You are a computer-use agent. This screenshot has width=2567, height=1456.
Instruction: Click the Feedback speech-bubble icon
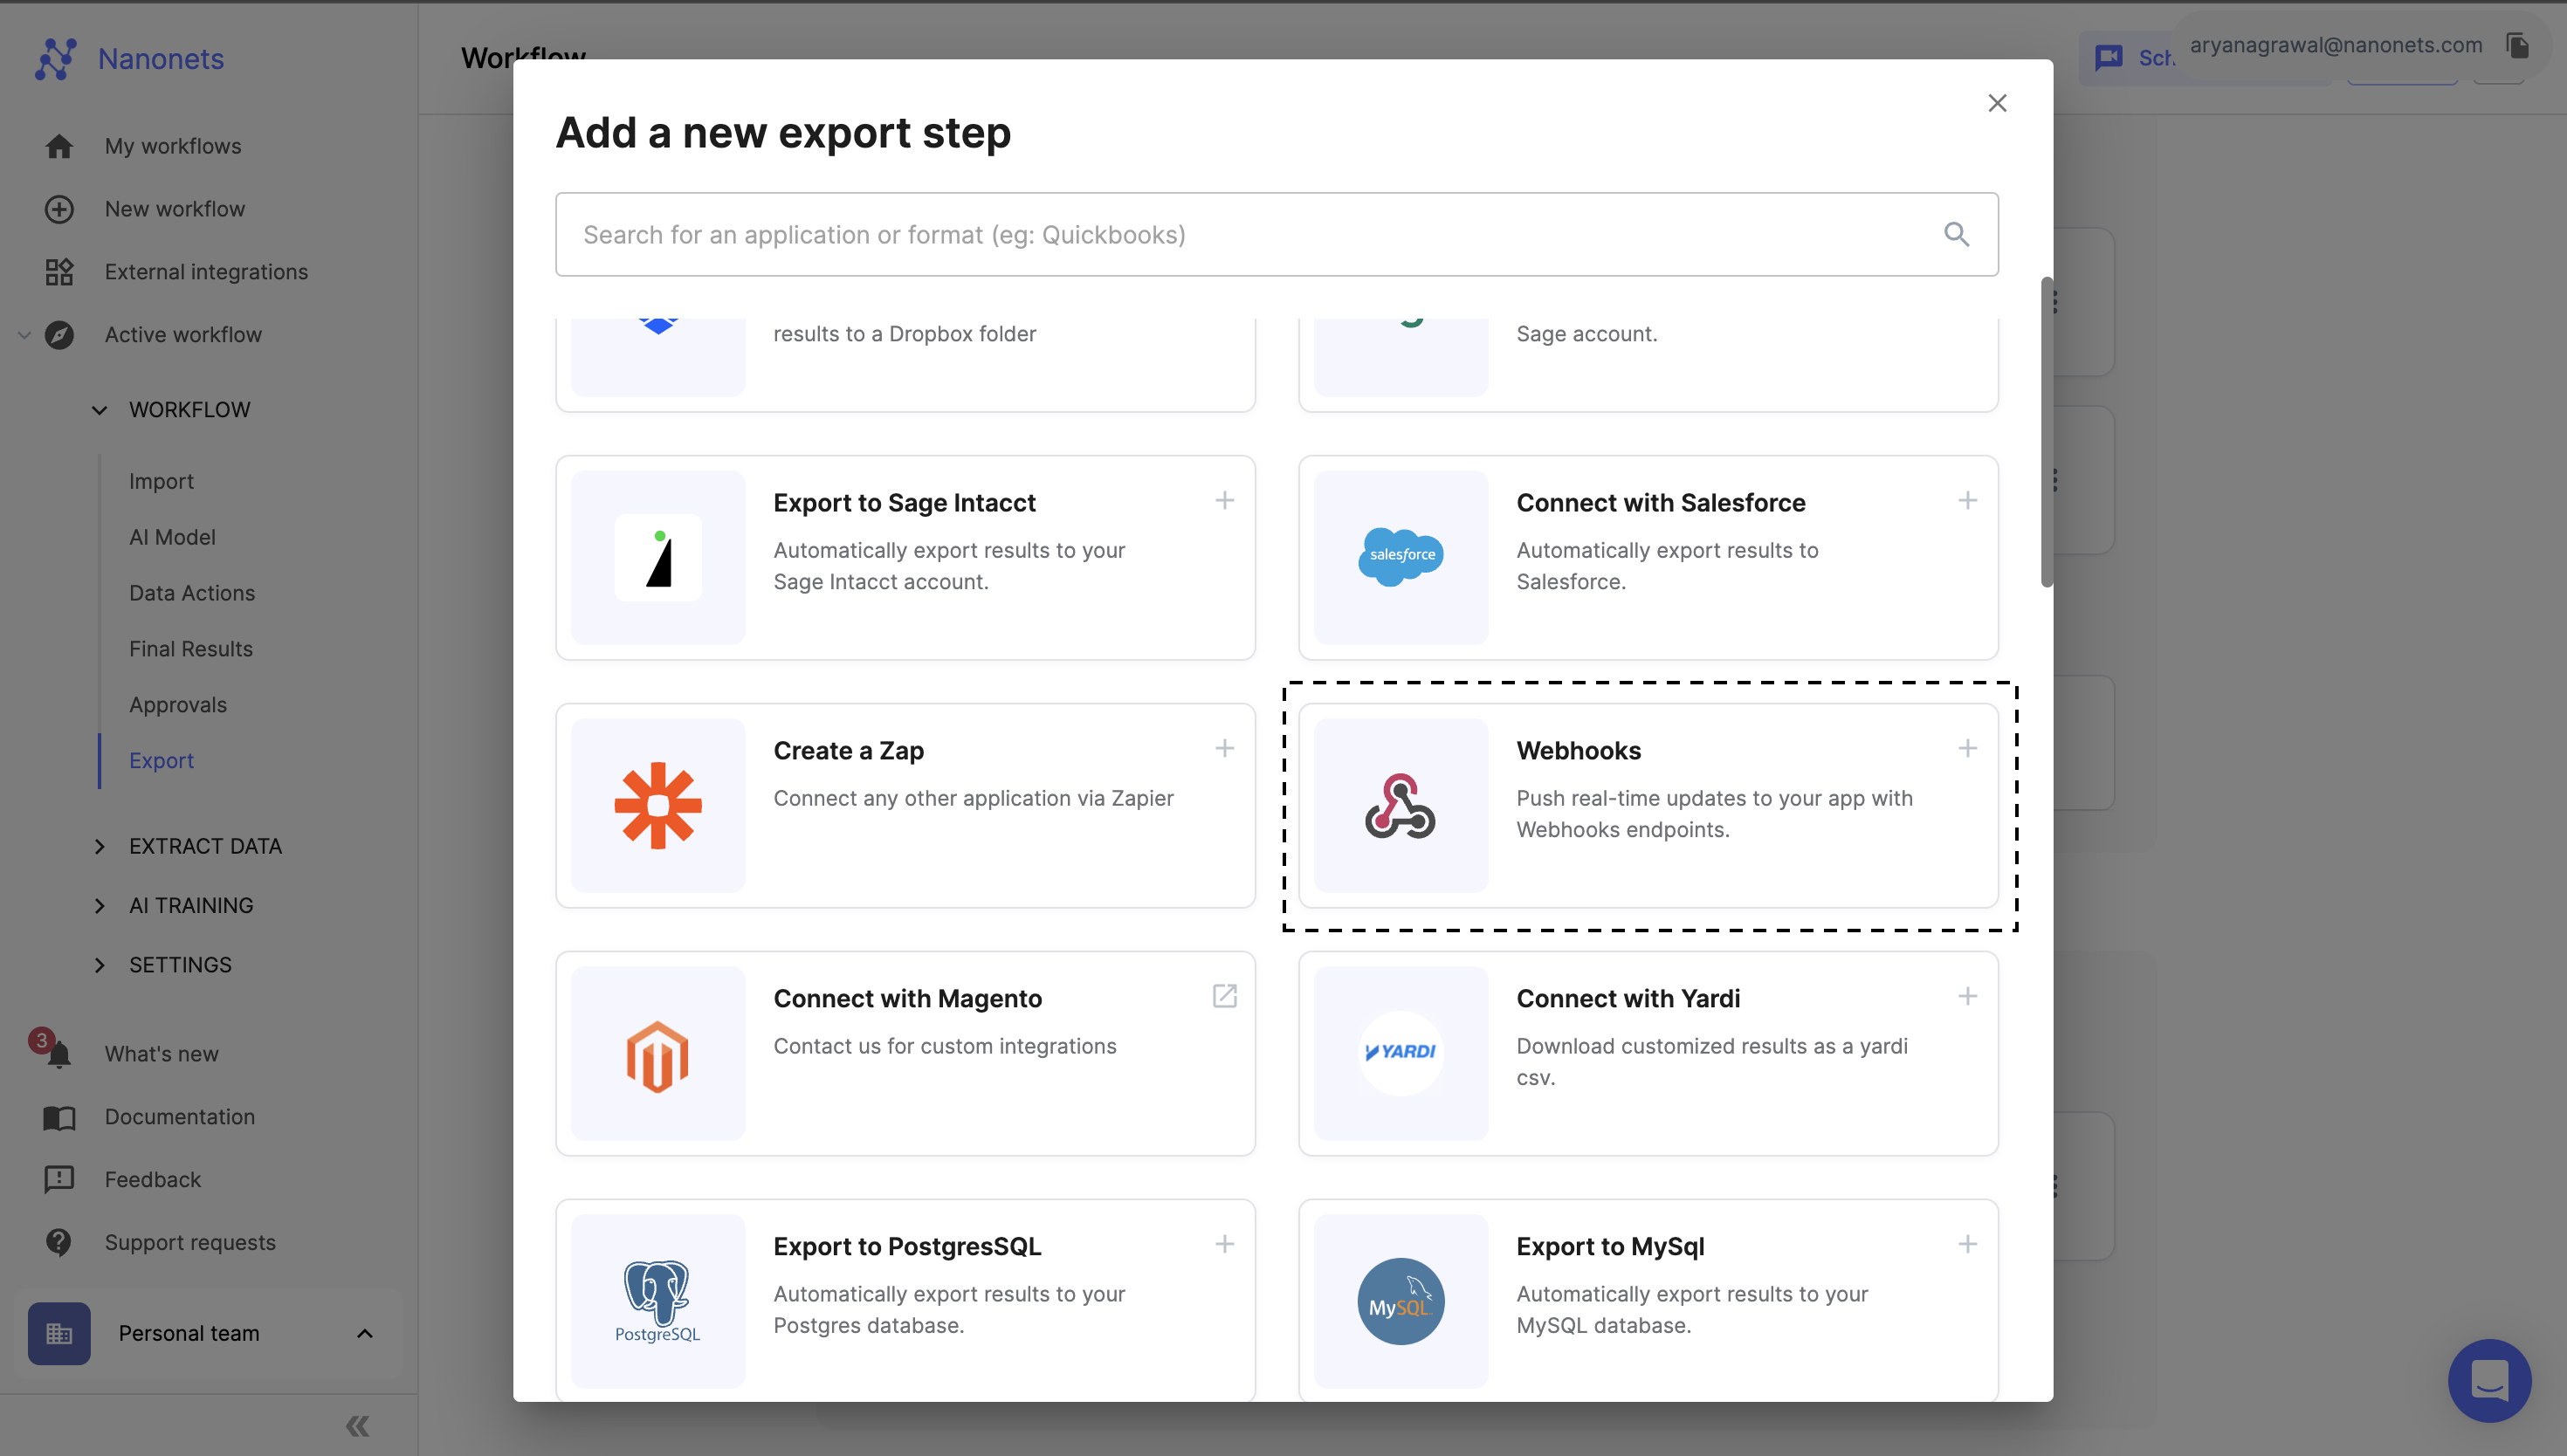(x=59, y=1180)
